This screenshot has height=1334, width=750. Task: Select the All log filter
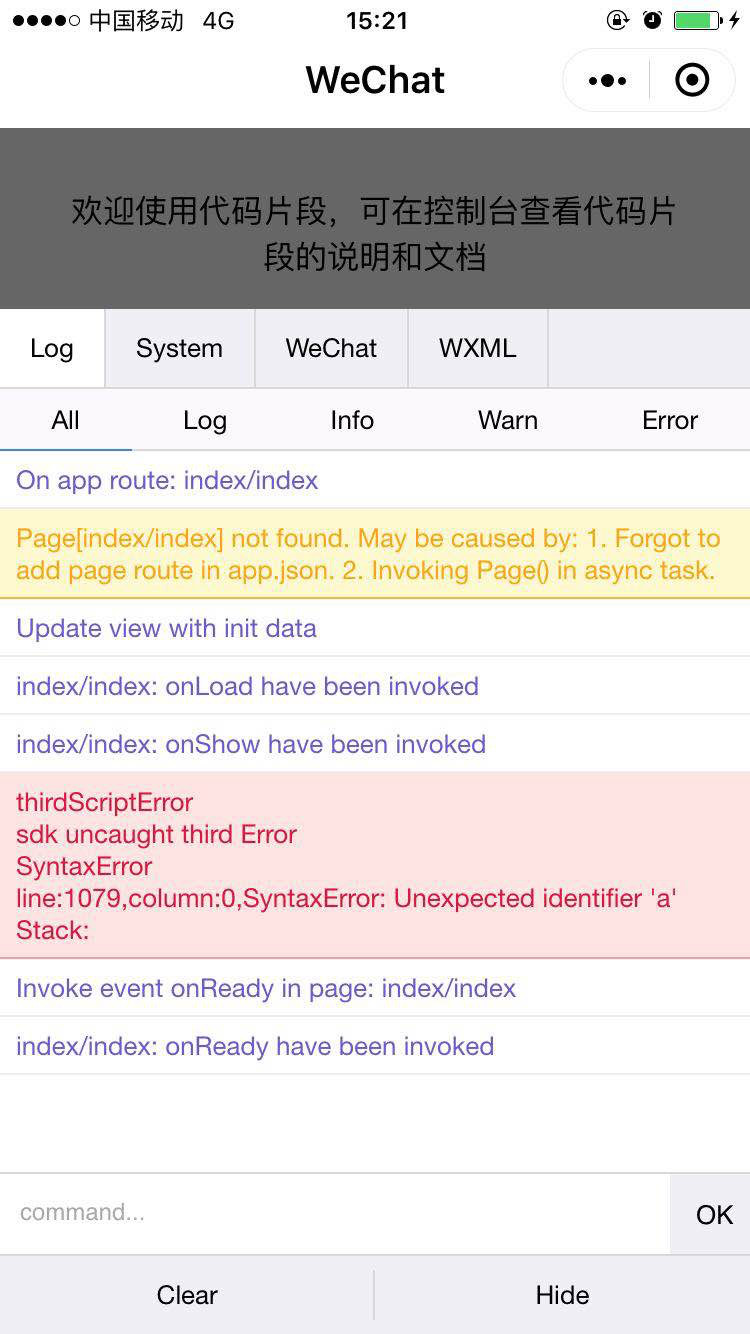click(66, 420)
